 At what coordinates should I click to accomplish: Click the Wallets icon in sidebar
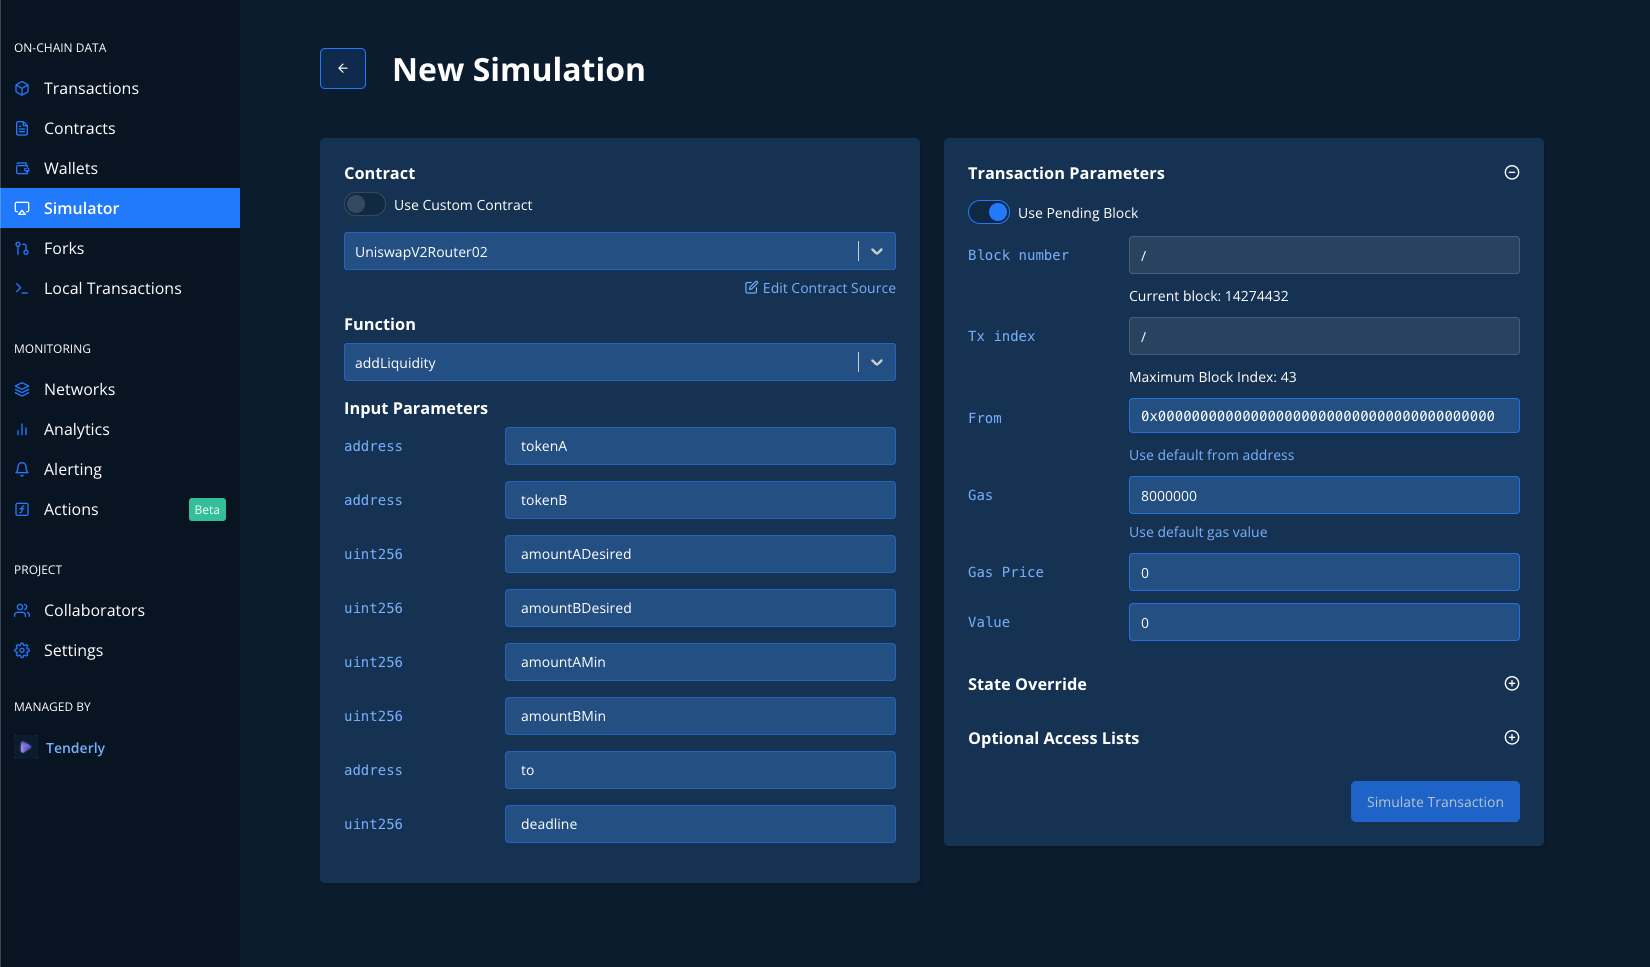(x=22, y=168)
